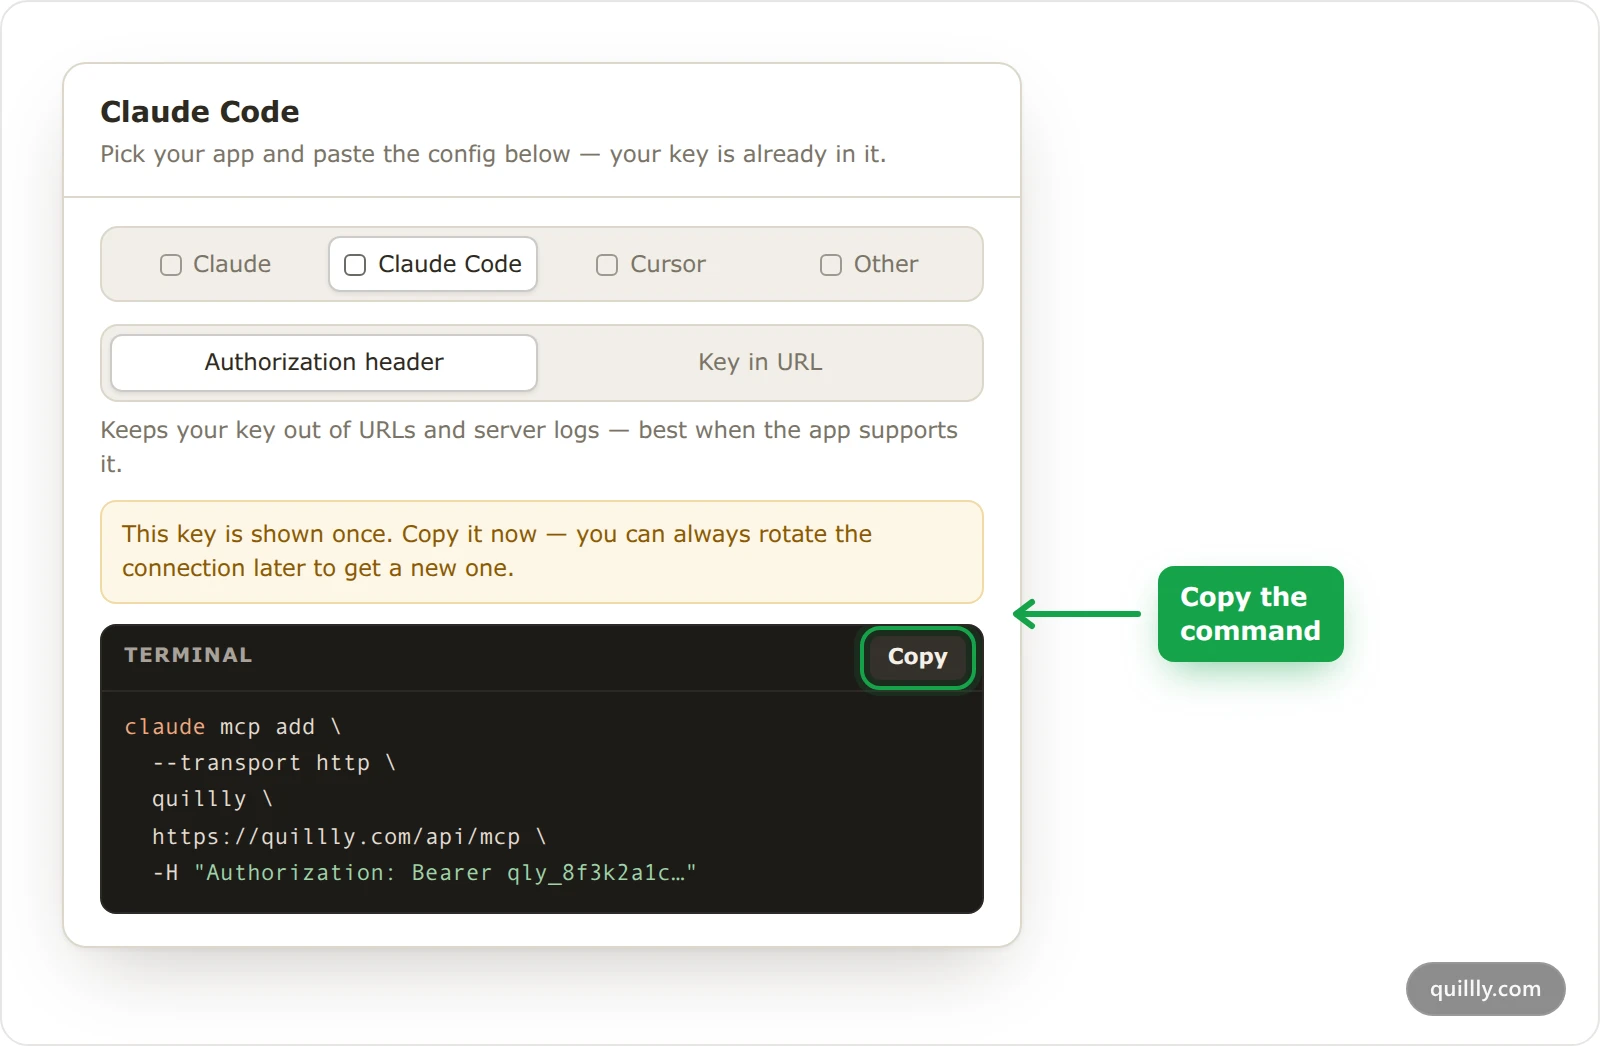
Task: Select the Cursor app tab
Action: click(x=651, y=264)
